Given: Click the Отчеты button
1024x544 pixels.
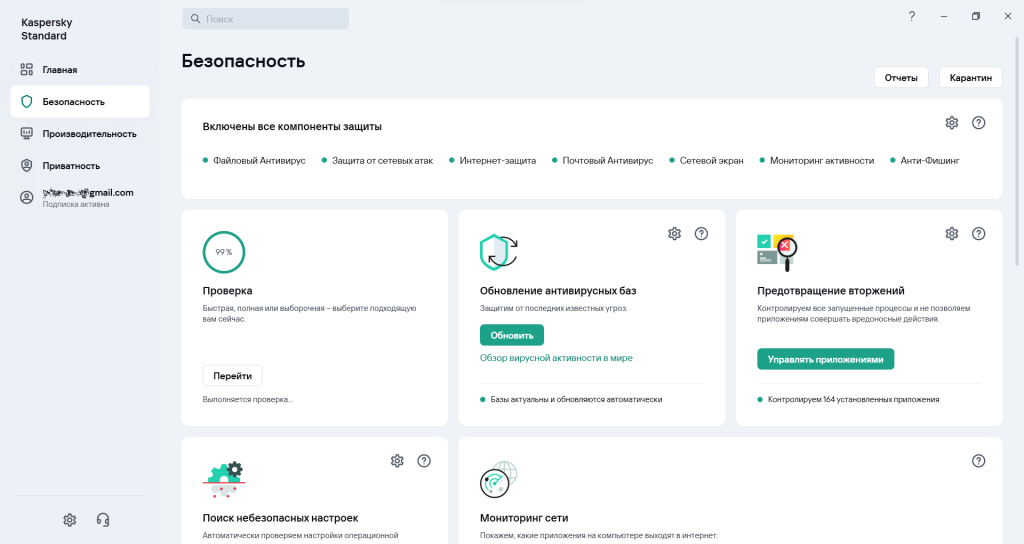Looking at the screenshot, I should pos(901,78).
